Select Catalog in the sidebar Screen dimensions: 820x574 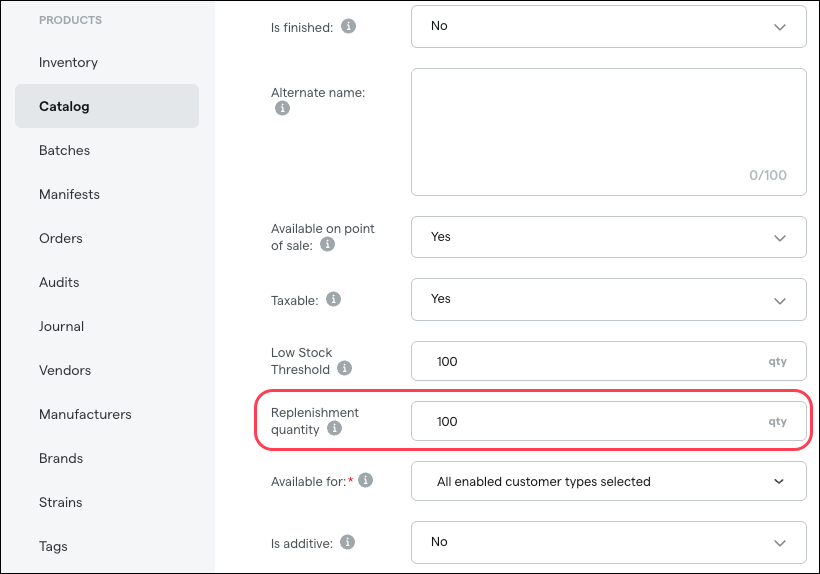(107, 106)
